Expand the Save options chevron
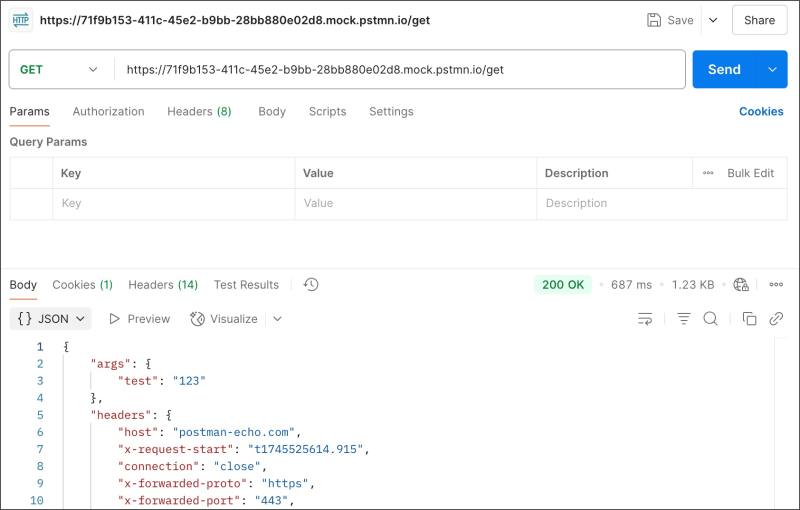 pos(713,20)
